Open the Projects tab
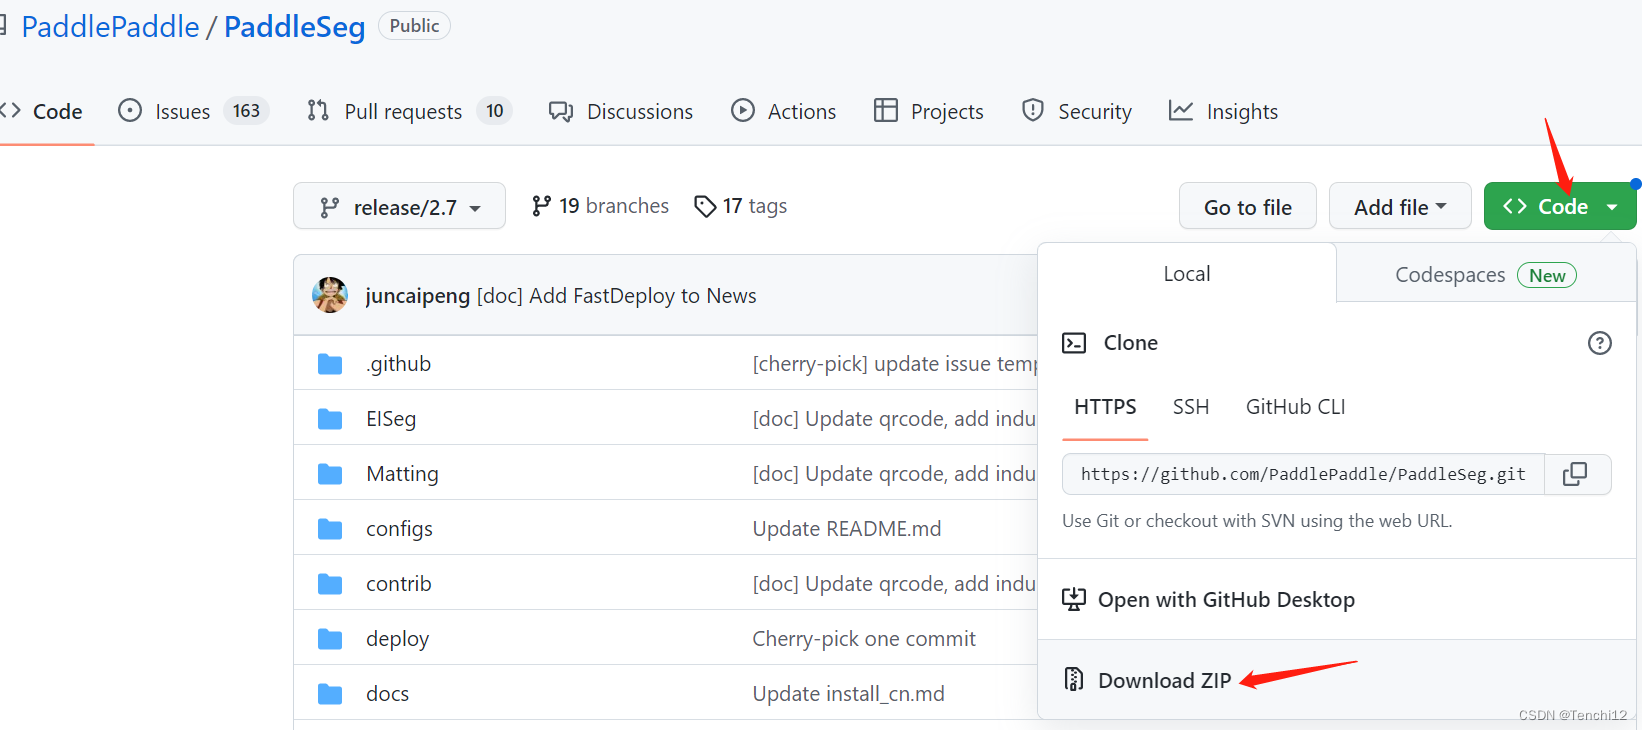 [x=928, y=111]
